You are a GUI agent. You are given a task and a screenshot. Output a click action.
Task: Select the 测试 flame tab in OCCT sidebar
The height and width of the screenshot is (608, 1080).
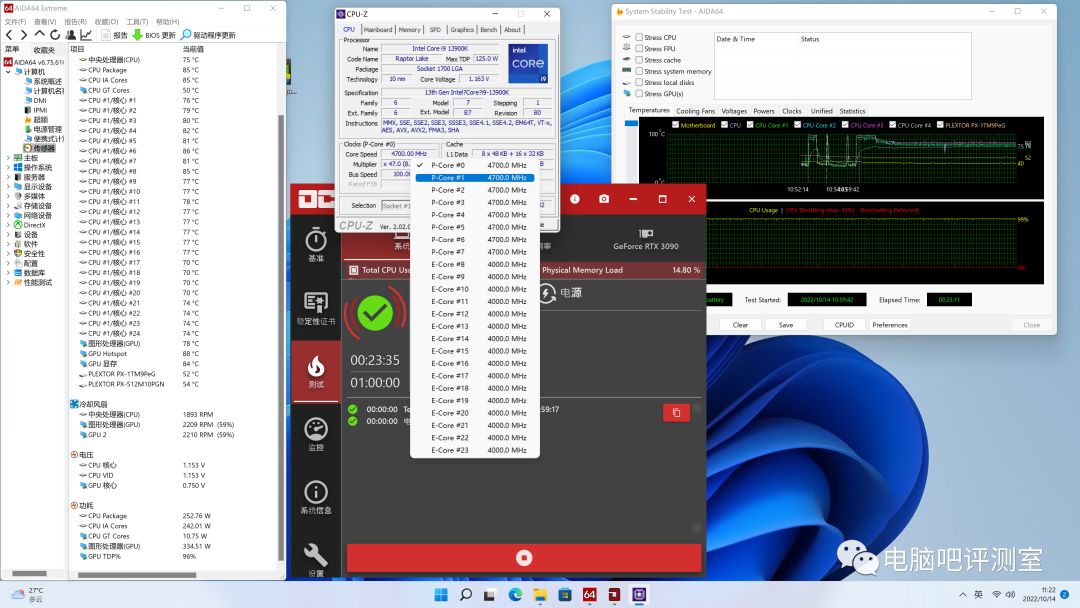pos(316,371)
